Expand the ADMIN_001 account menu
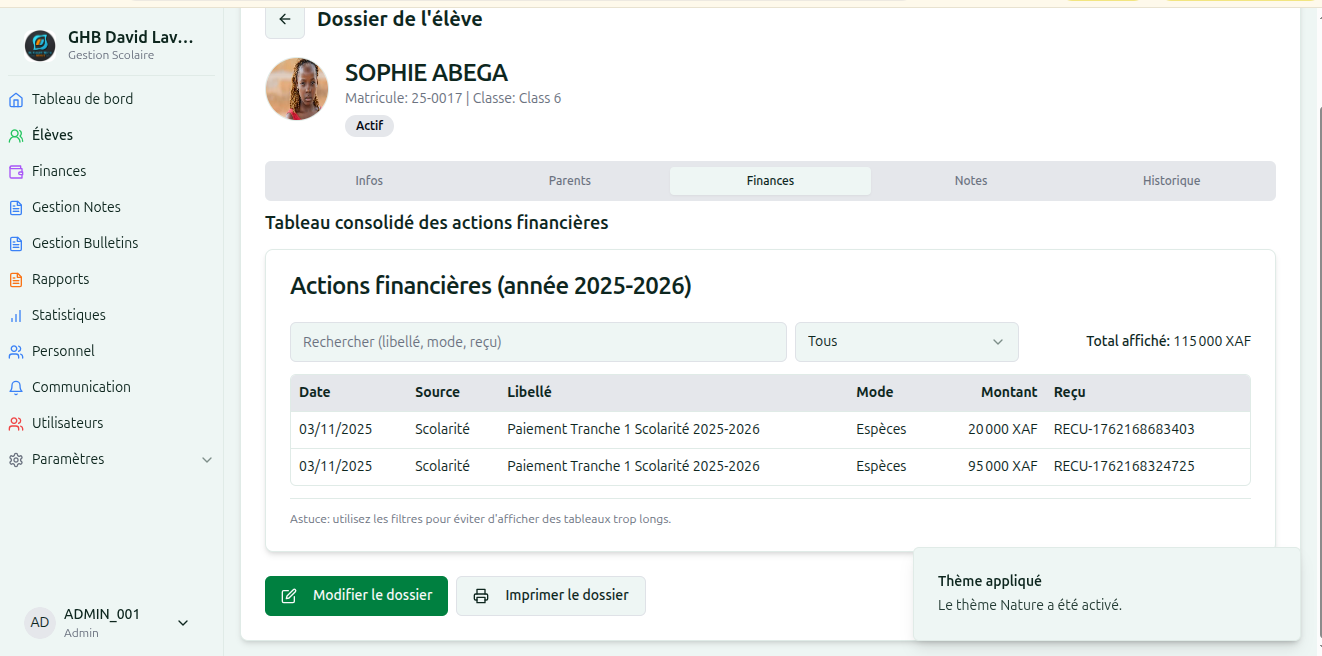This screenshot has height=656, width=1322. 183,622
